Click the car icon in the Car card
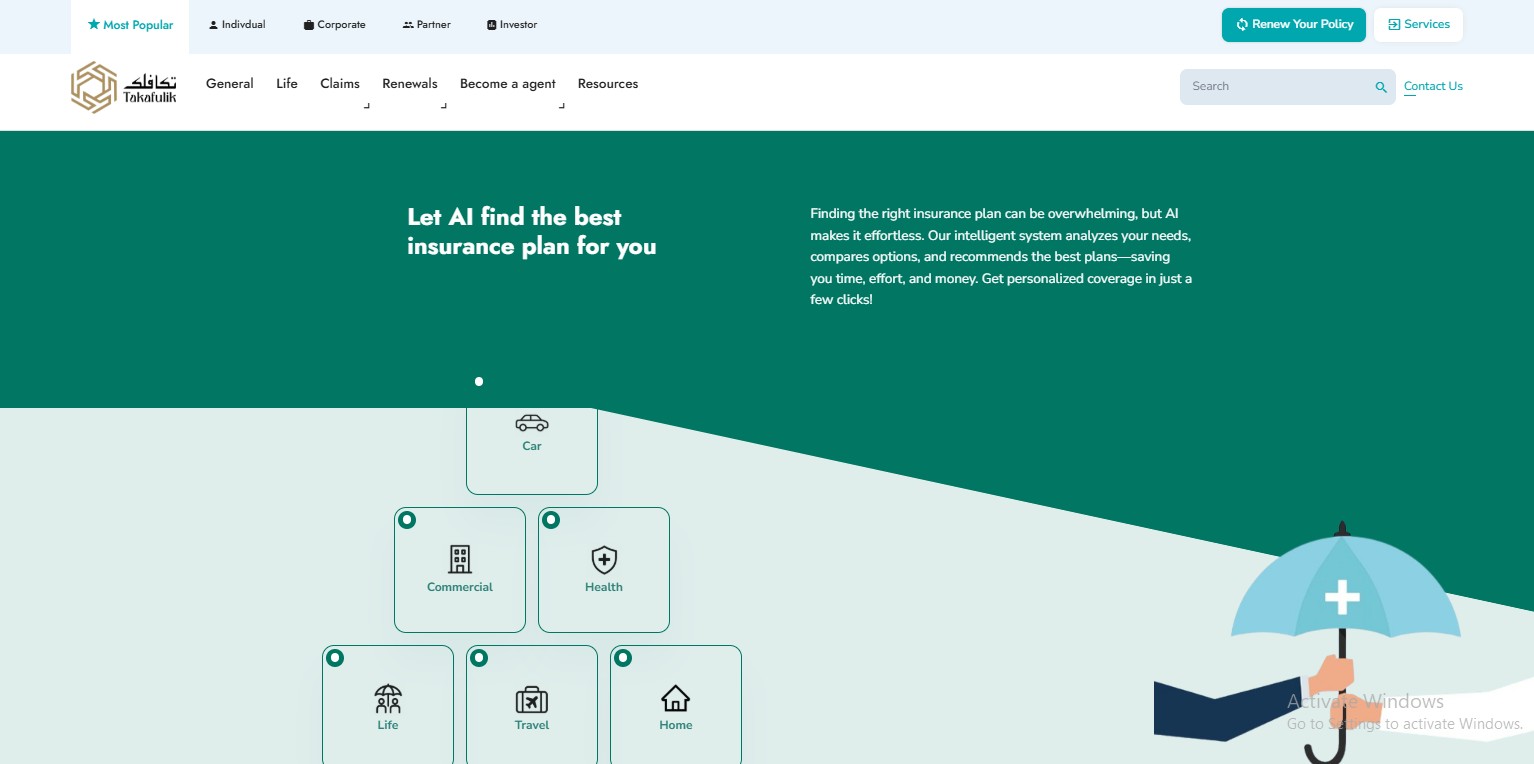Screen dimensions: 1534x764 pyautogui.click(x=532, y=423)
